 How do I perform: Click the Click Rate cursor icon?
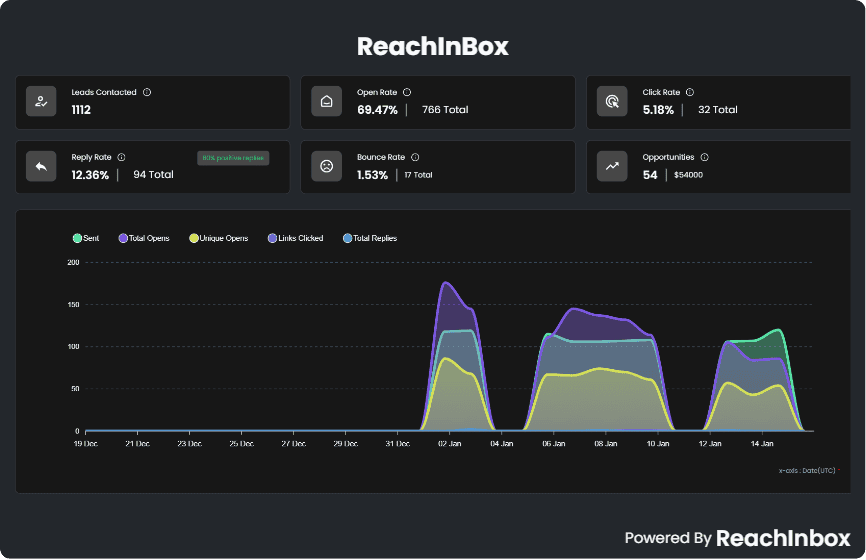[x=612, y=101]
